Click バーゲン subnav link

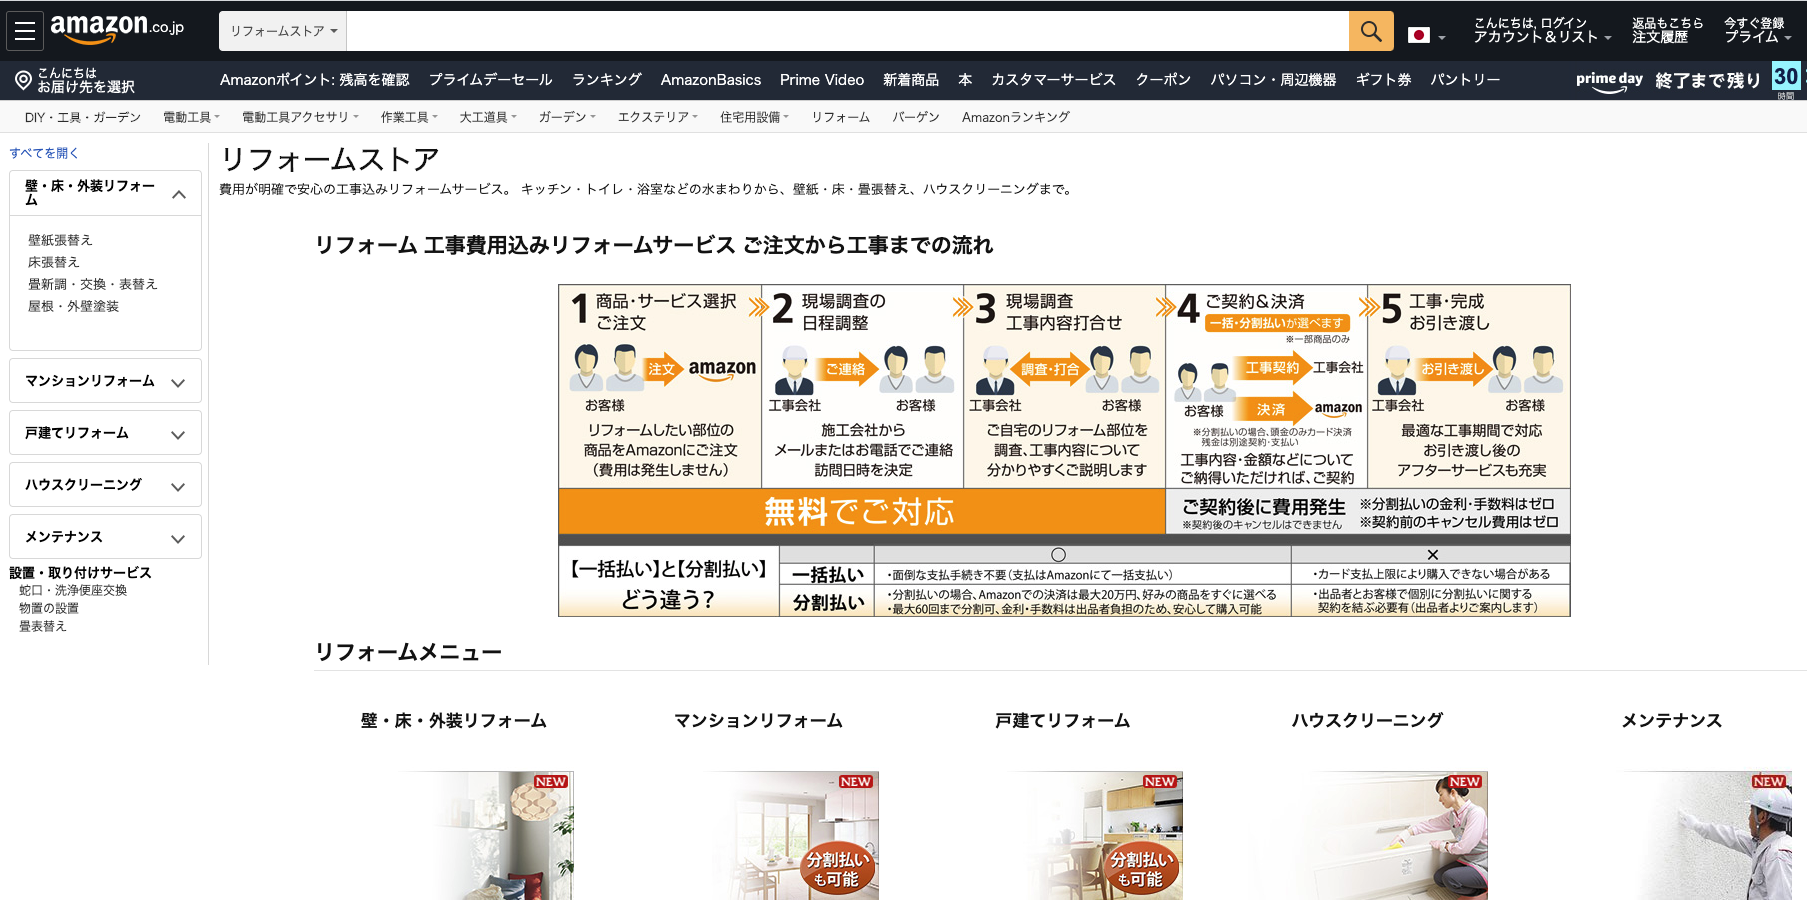tap(916, 117)
